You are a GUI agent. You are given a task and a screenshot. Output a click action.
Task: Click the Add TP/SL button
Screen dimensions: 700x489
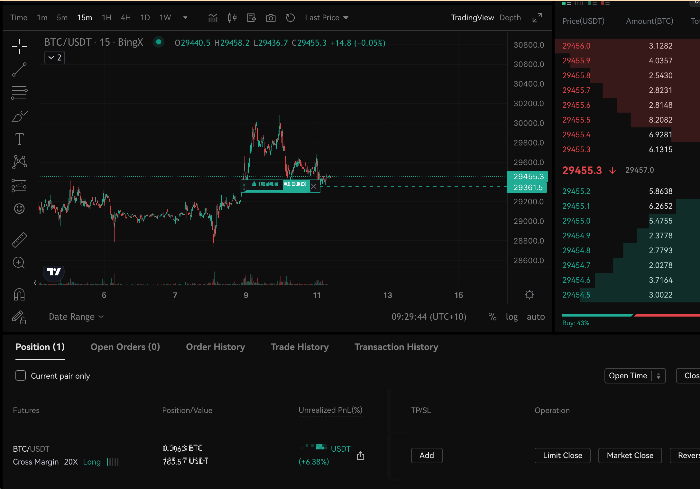pyautogui.click(x=427, y=456)
